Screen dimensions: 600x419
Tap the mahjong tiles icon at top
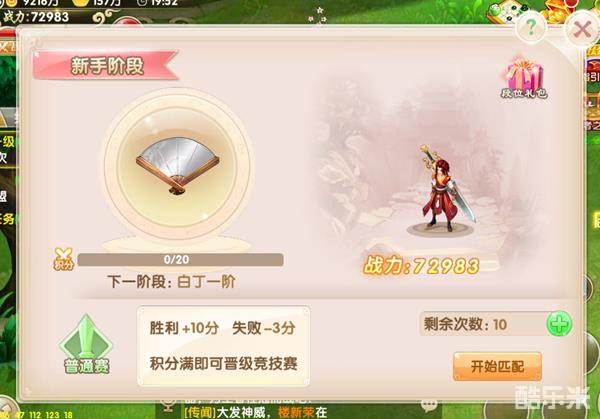click(x=507, y=13)
